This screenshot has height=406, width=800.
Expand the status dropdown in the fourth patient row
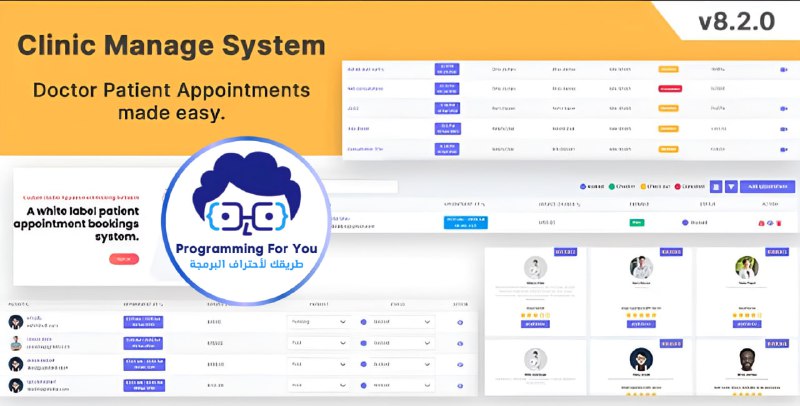coord(402,386)
